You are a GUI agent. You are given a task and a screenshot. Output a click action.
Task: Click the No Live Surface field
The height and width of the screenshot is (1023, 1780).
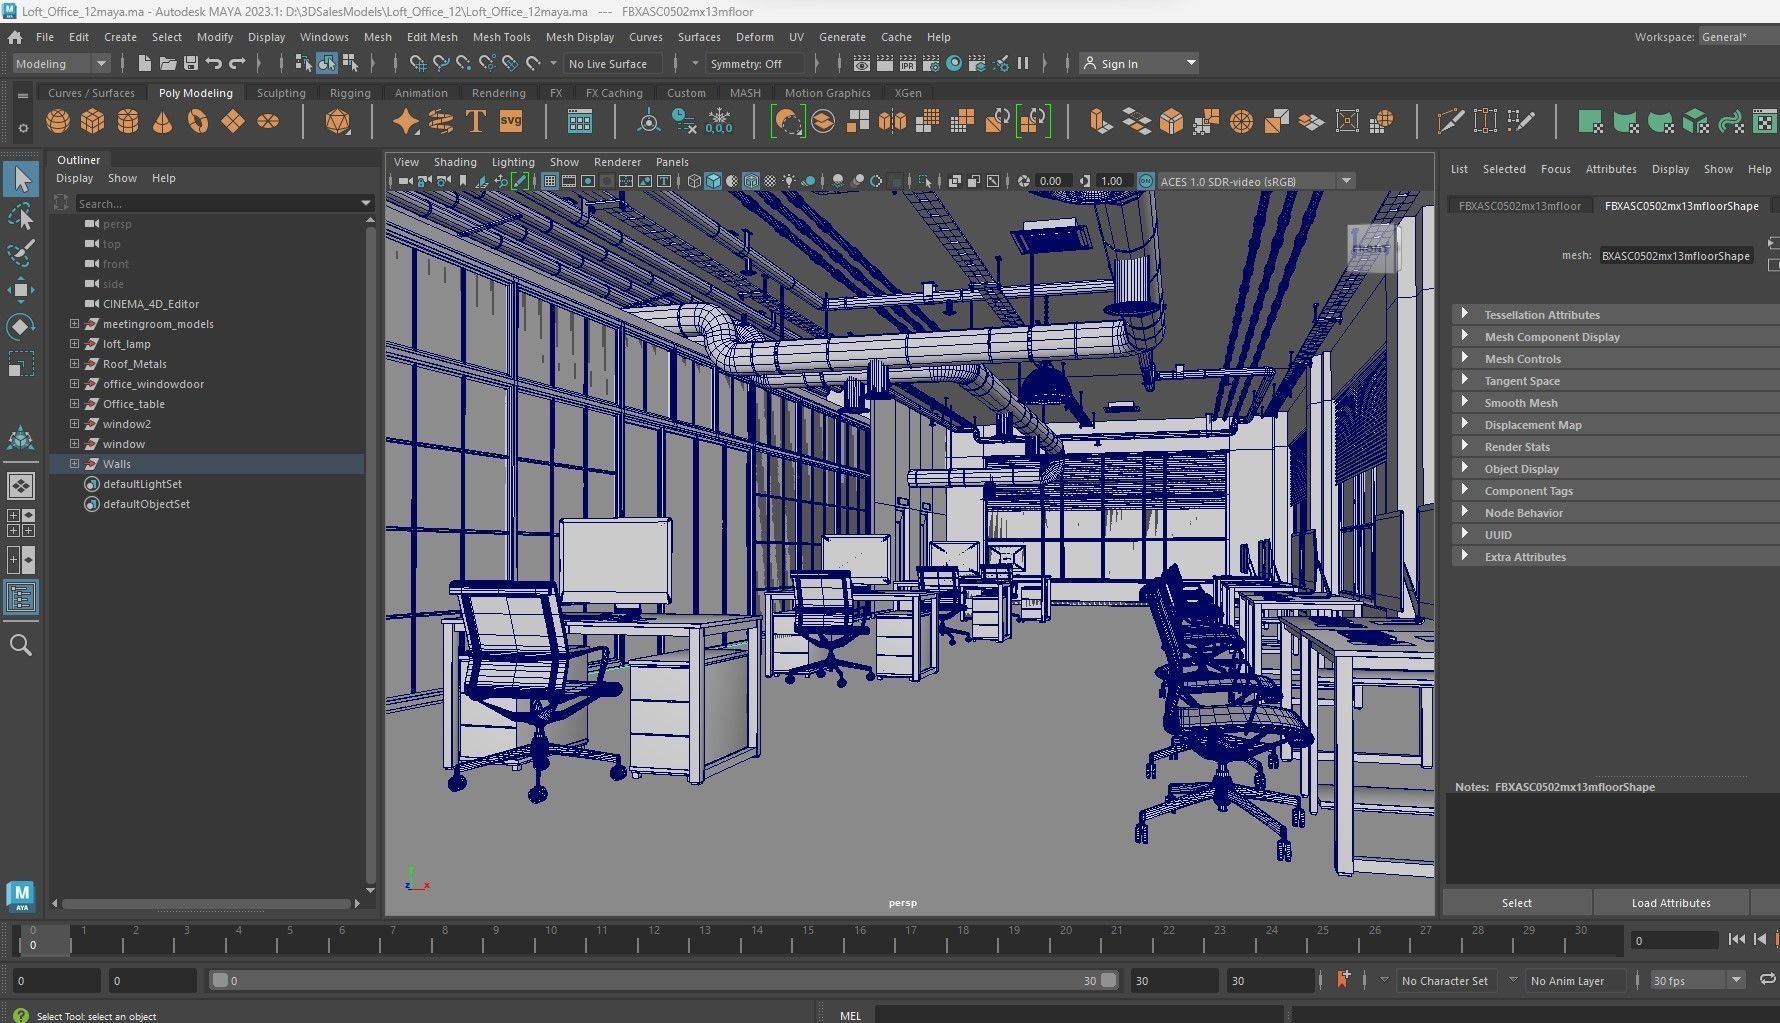pos(612,63)
